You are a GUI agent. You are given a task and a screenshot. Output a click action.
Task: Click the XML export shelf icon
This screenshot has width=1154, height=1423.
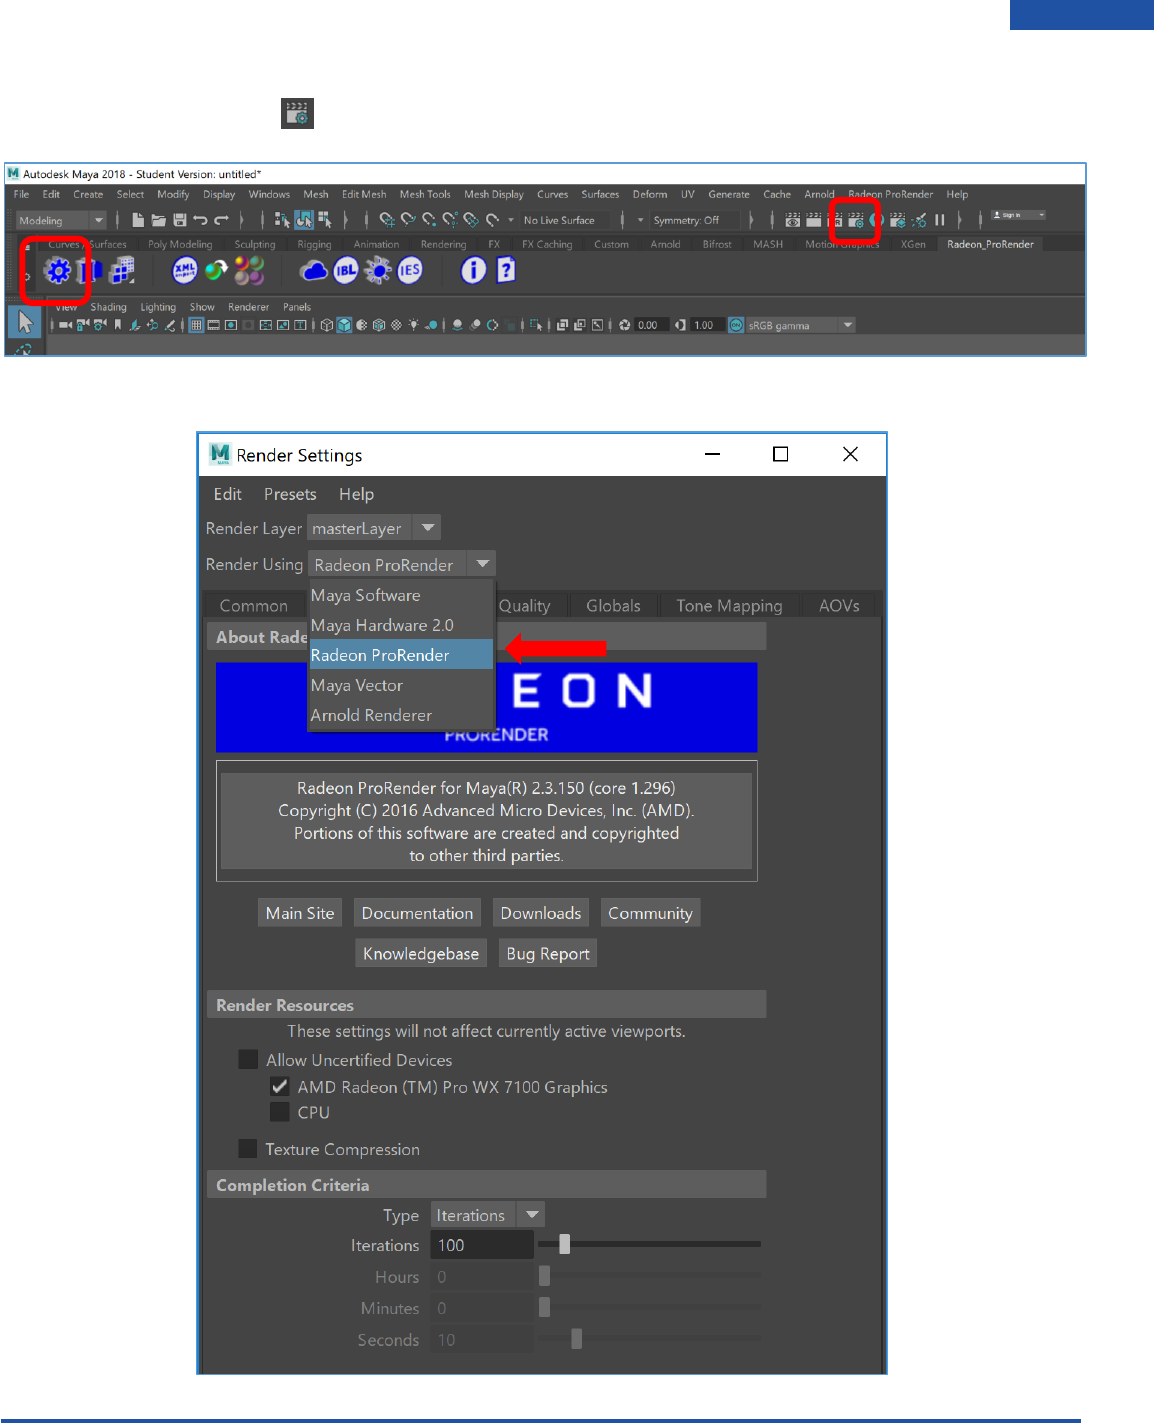[x=185, y=270]
